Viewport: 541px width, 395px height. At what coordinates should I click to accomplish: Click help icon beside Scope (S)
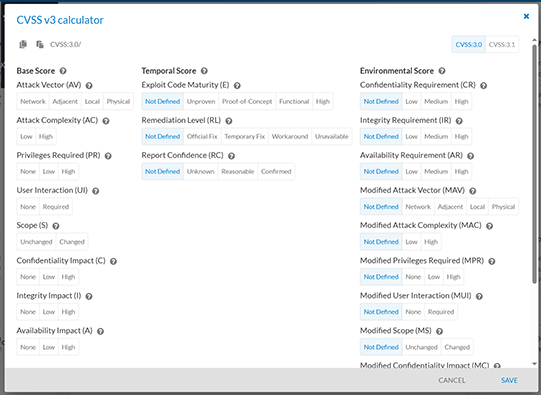point(56,226)
